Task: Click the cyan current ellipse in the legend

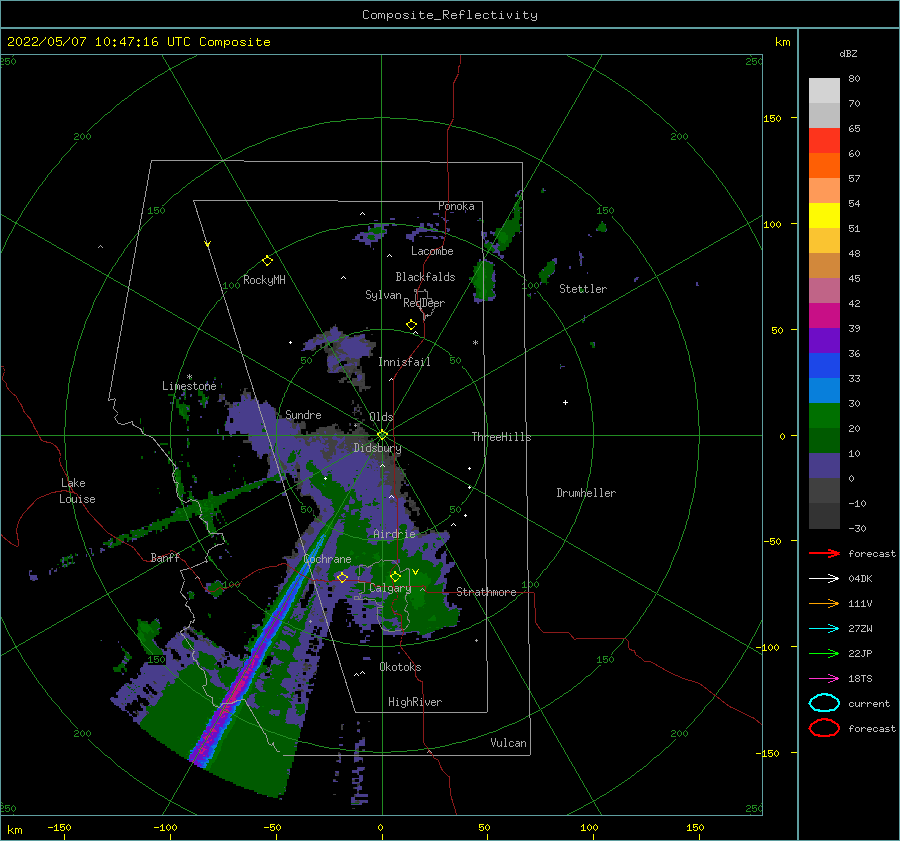Action: click(824, 703)
